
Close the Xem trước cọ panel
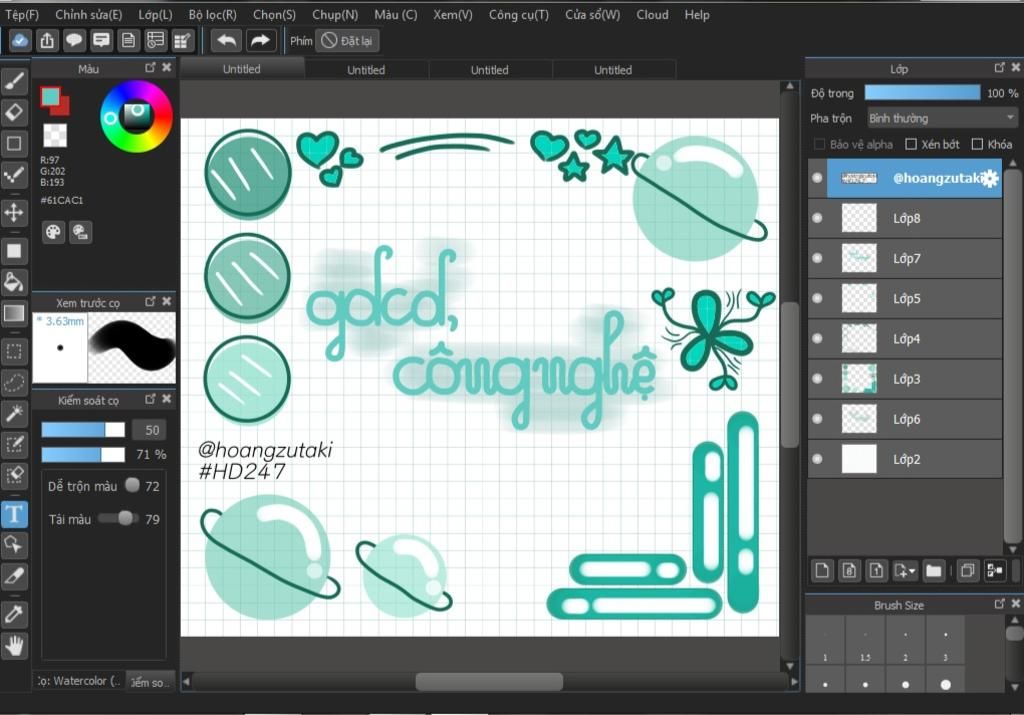[167, 301]
